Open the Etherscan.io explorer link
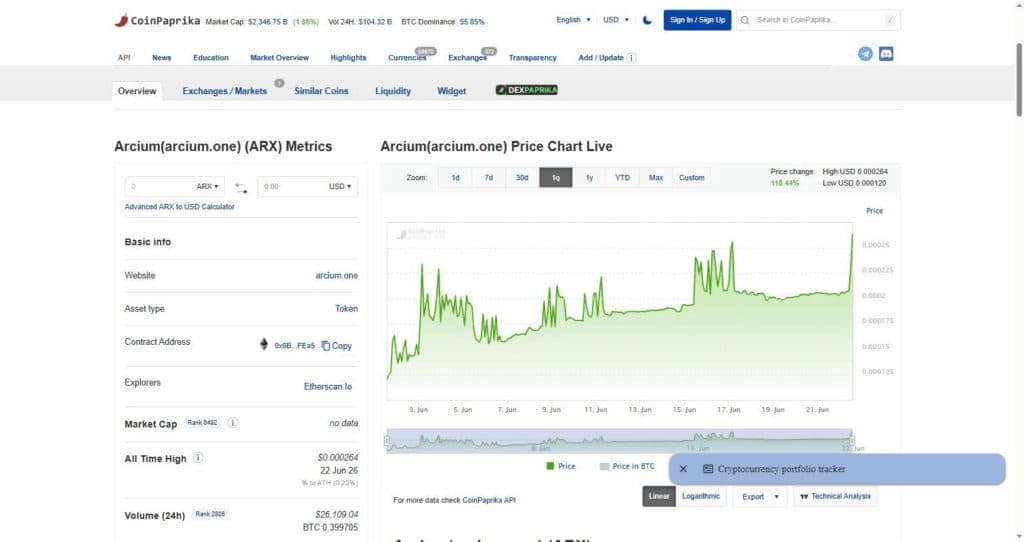1024x542 pixels. click(328, 387)
